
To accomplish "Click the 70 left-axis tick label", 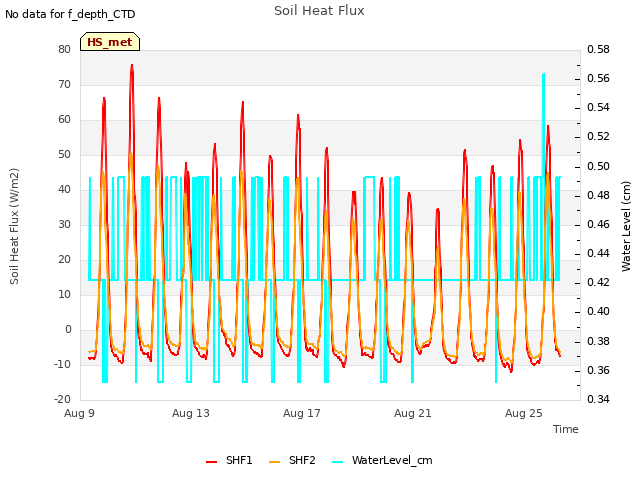I will [x=64, y=84].
